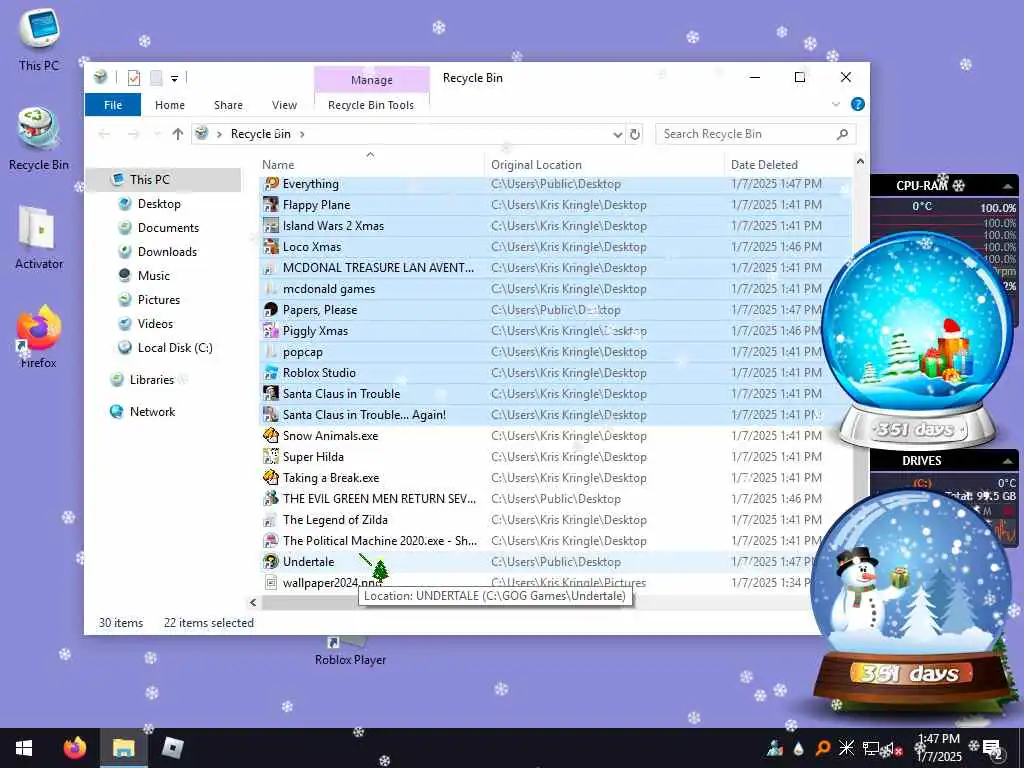
Task: Open Downloads in the navigation pane
Action: [167, 252]
